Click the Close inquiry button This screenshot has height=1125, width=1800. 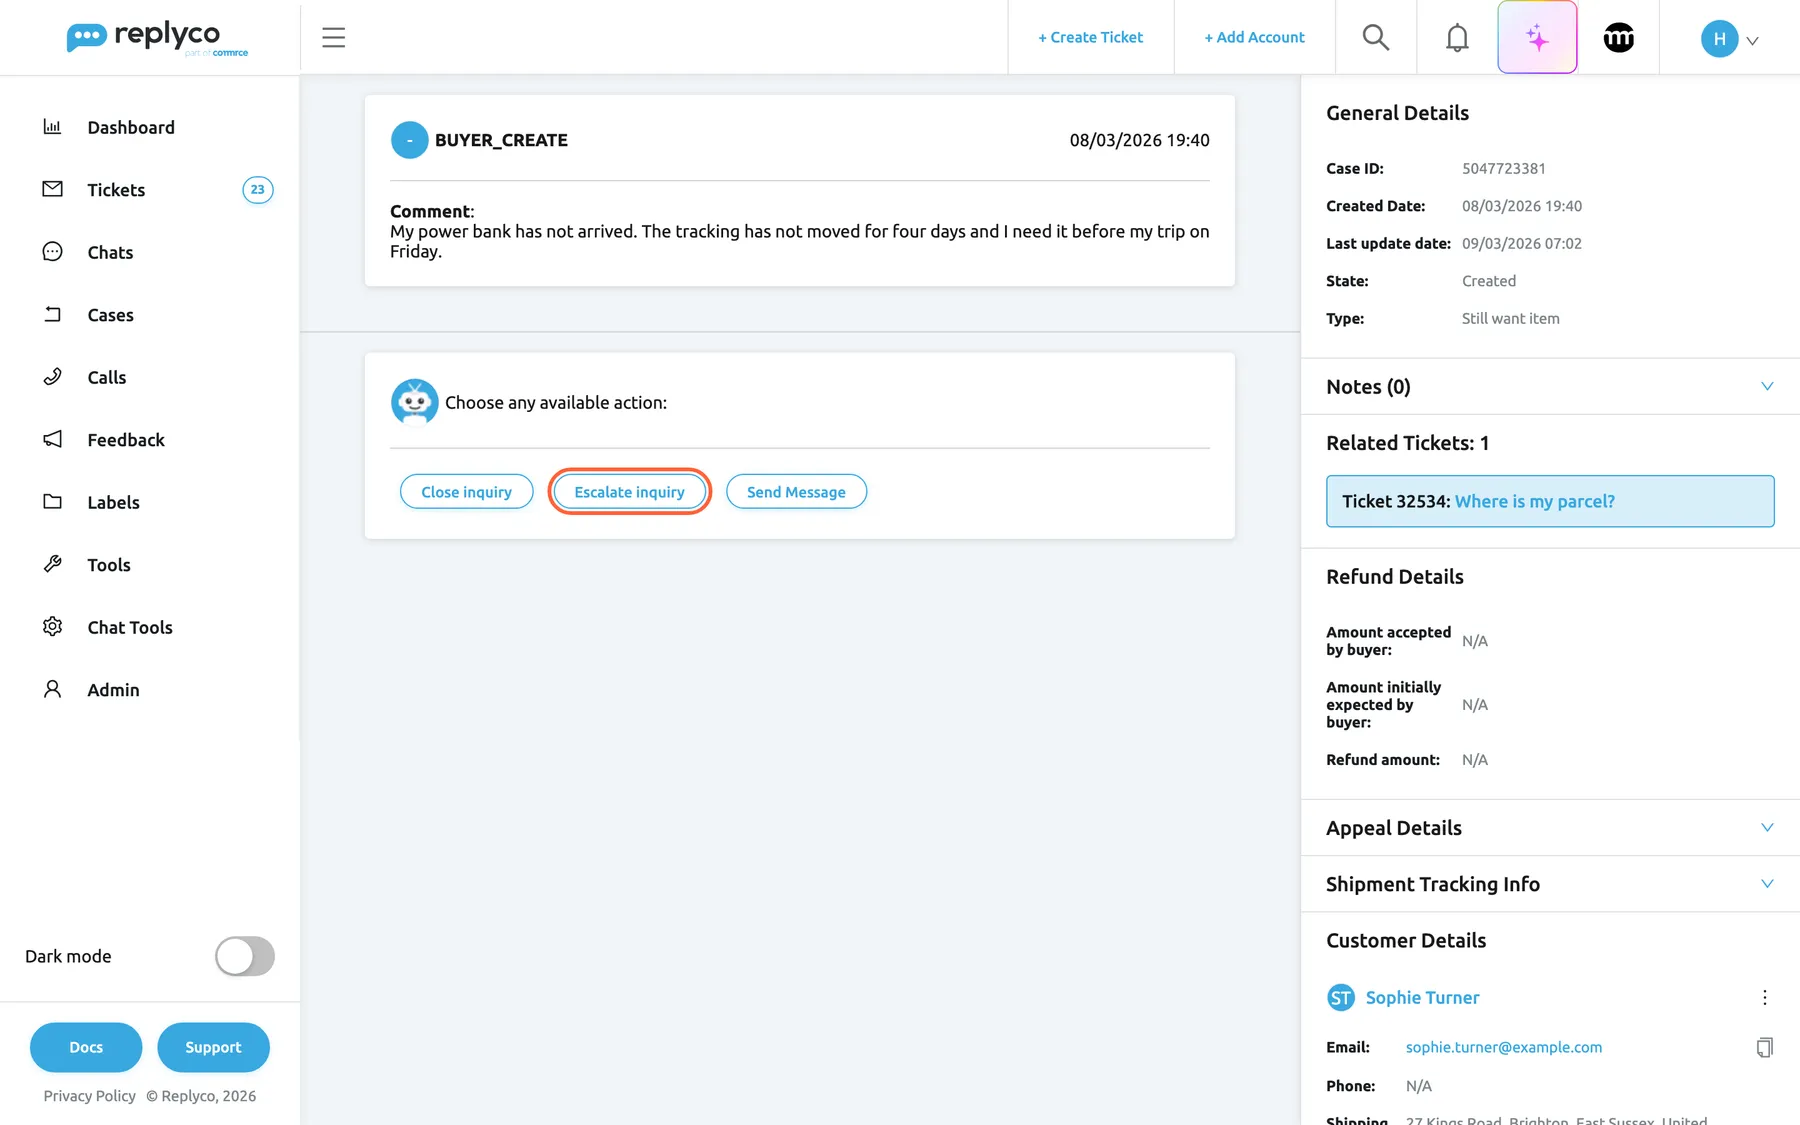466,492
